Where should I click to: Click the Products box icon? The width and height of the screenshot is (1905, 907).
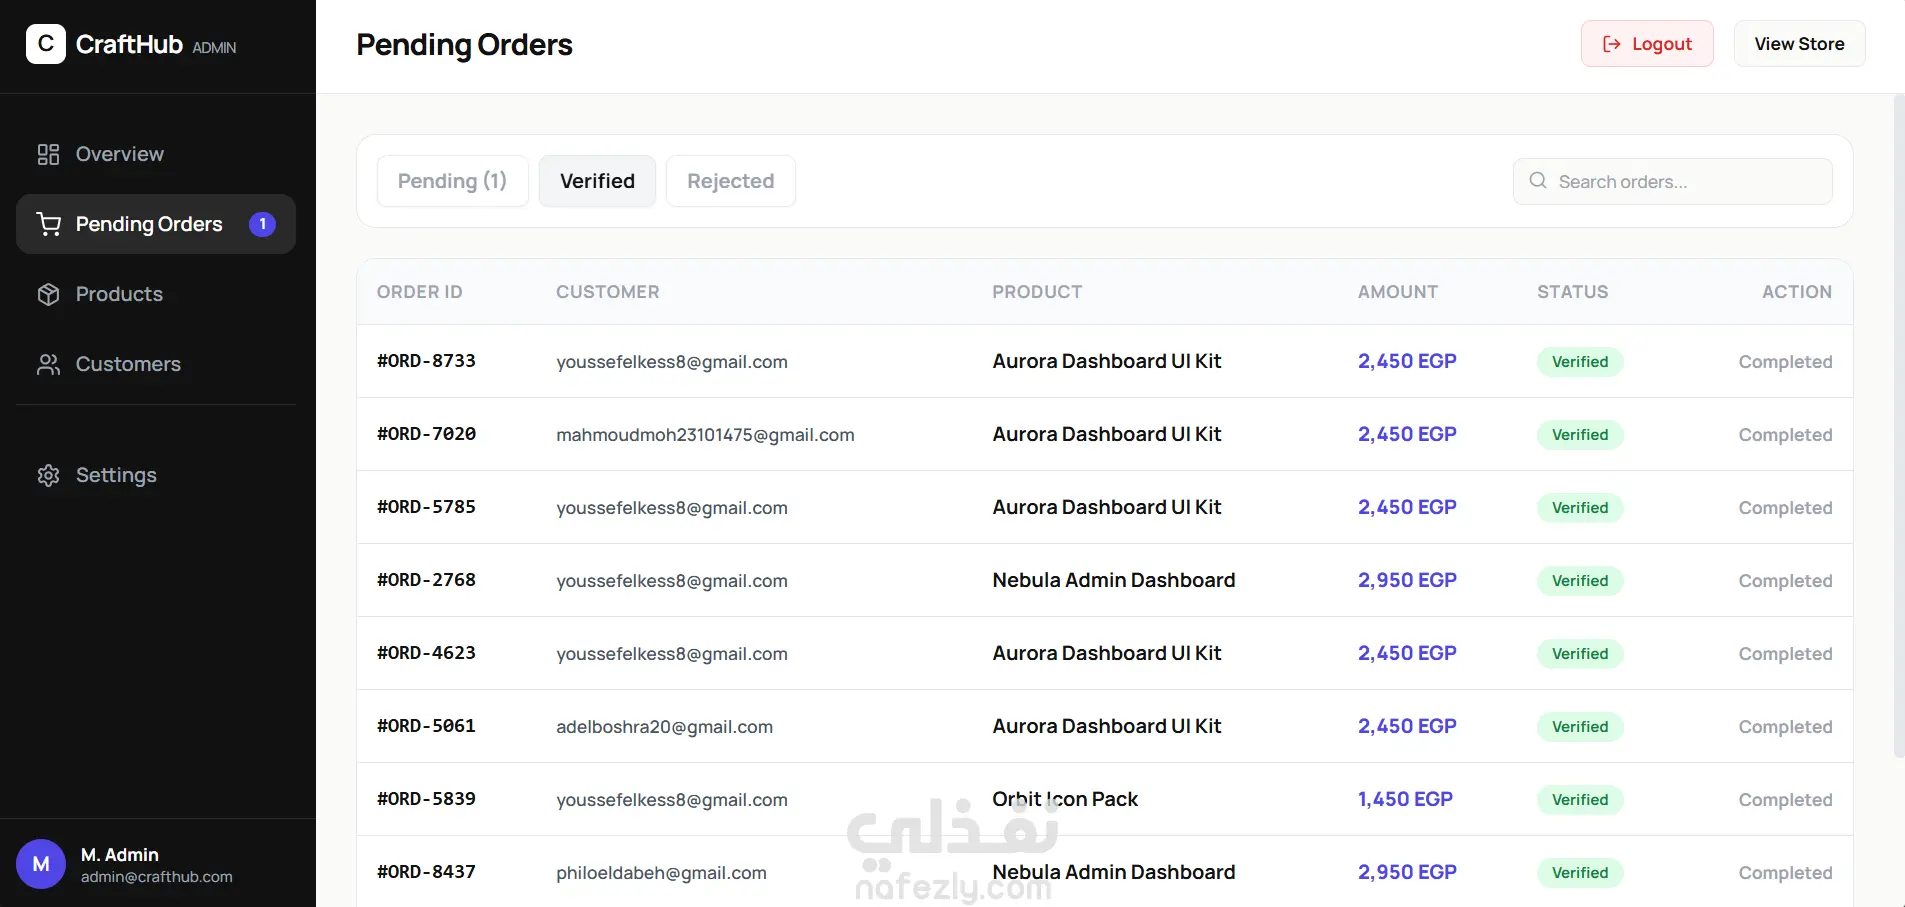pyautogui.click(x=48, y=294)
